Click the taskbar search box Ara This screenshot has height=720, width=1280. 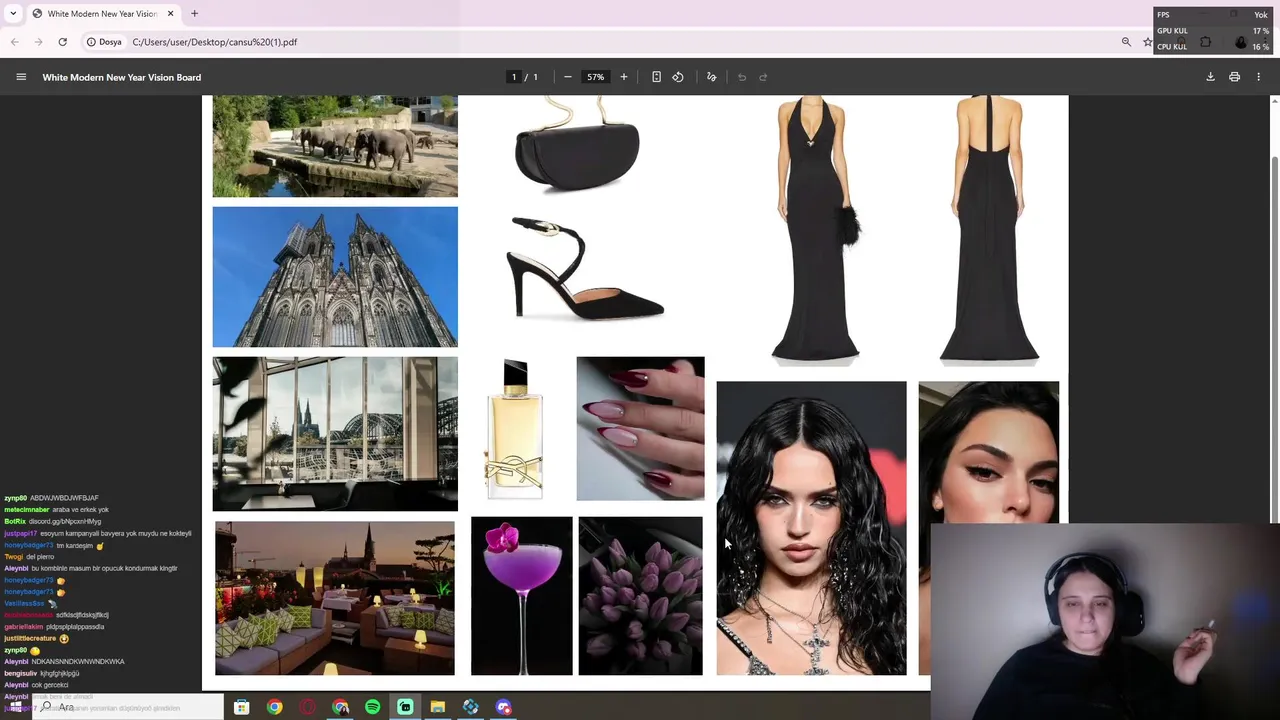coord(128,707)
